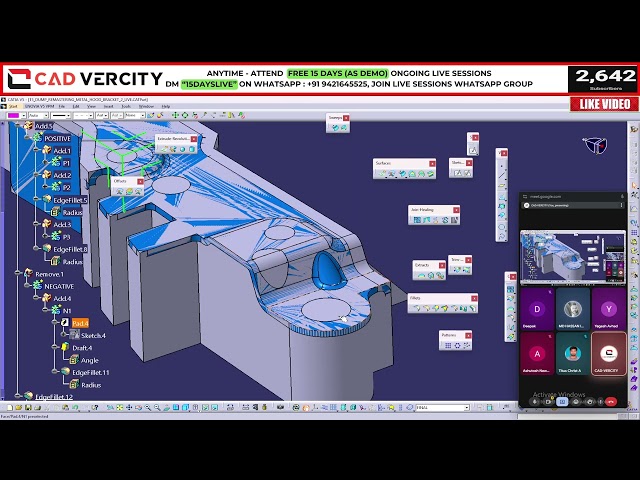Click the last icon in the Surfaces toolbar

(x=431, y=174)
